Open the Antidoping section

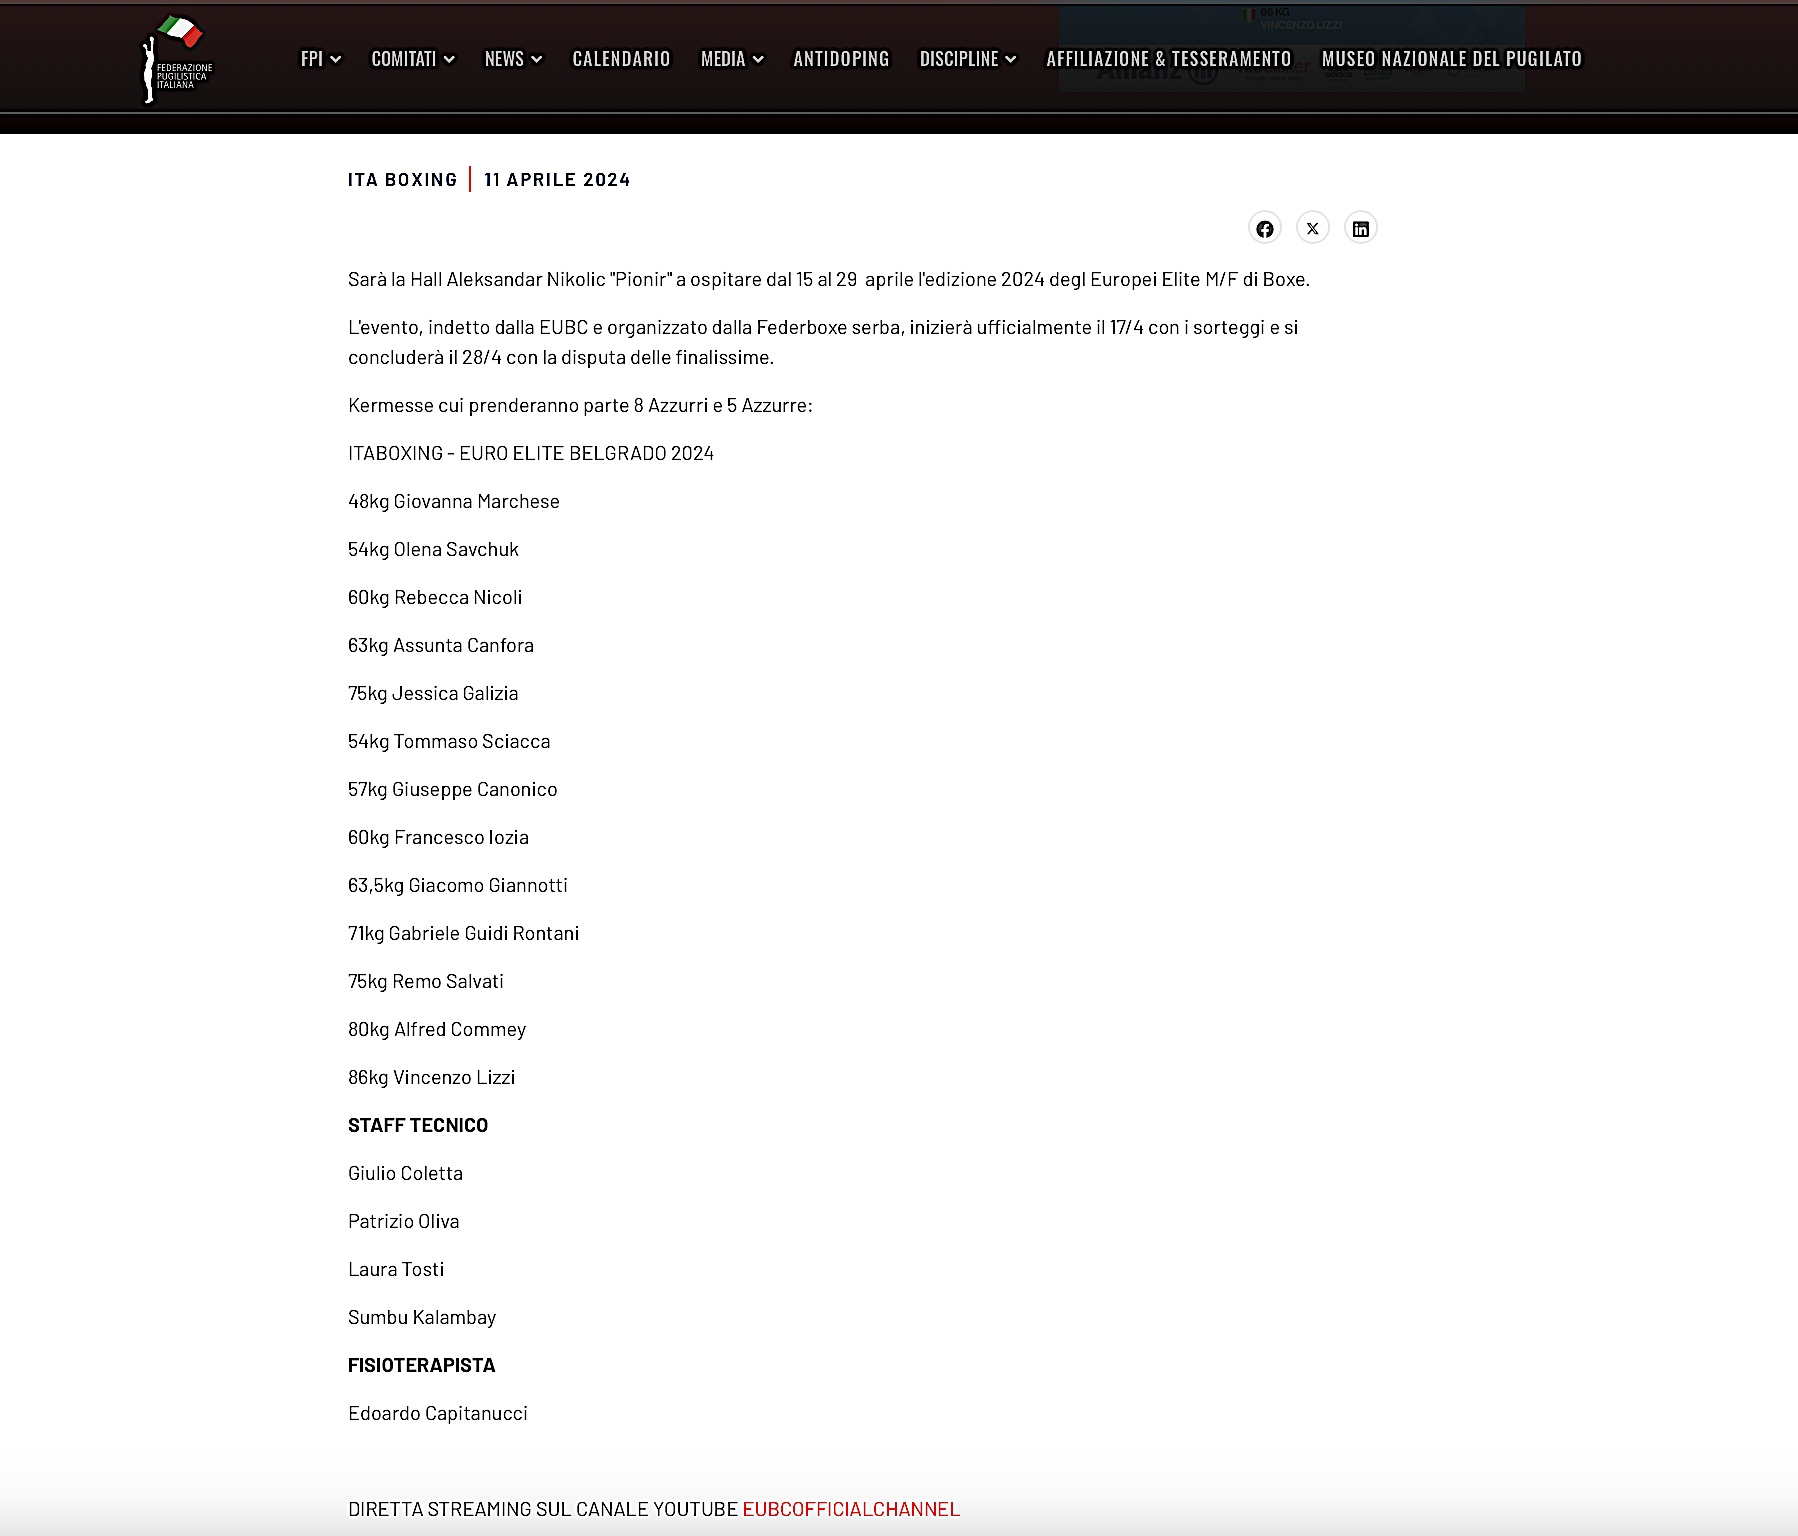(x=841, y=59)
